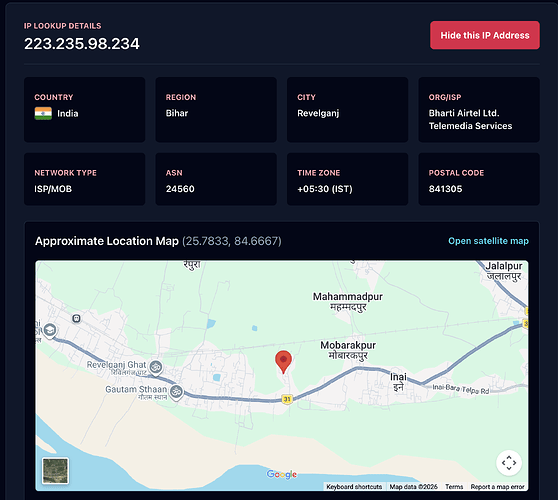Click the school icon on map
Screen dimensions: 558x500
[x=50, y=331]
